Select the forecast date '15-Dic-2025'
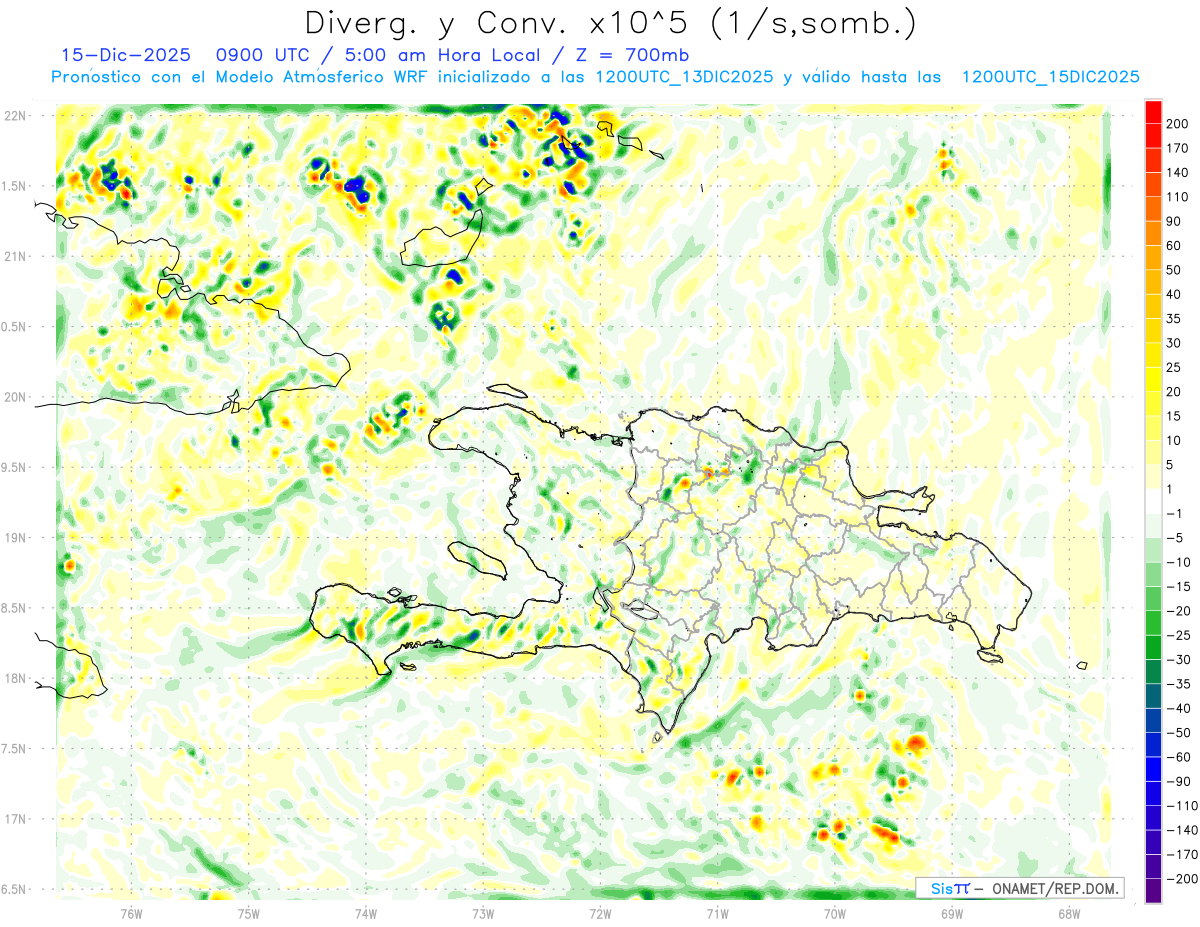The image size is (1200, 927). click(125, 55)
